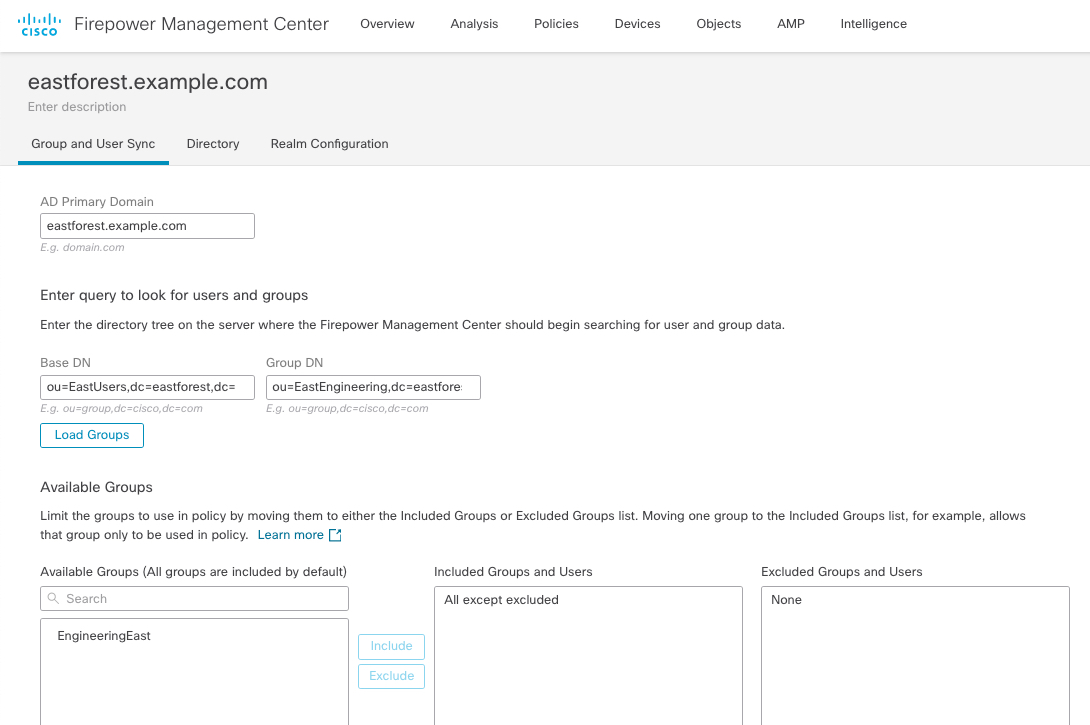Open the AMP menu
This screenshot has height=725, width=1090.
tap(791, 24)
